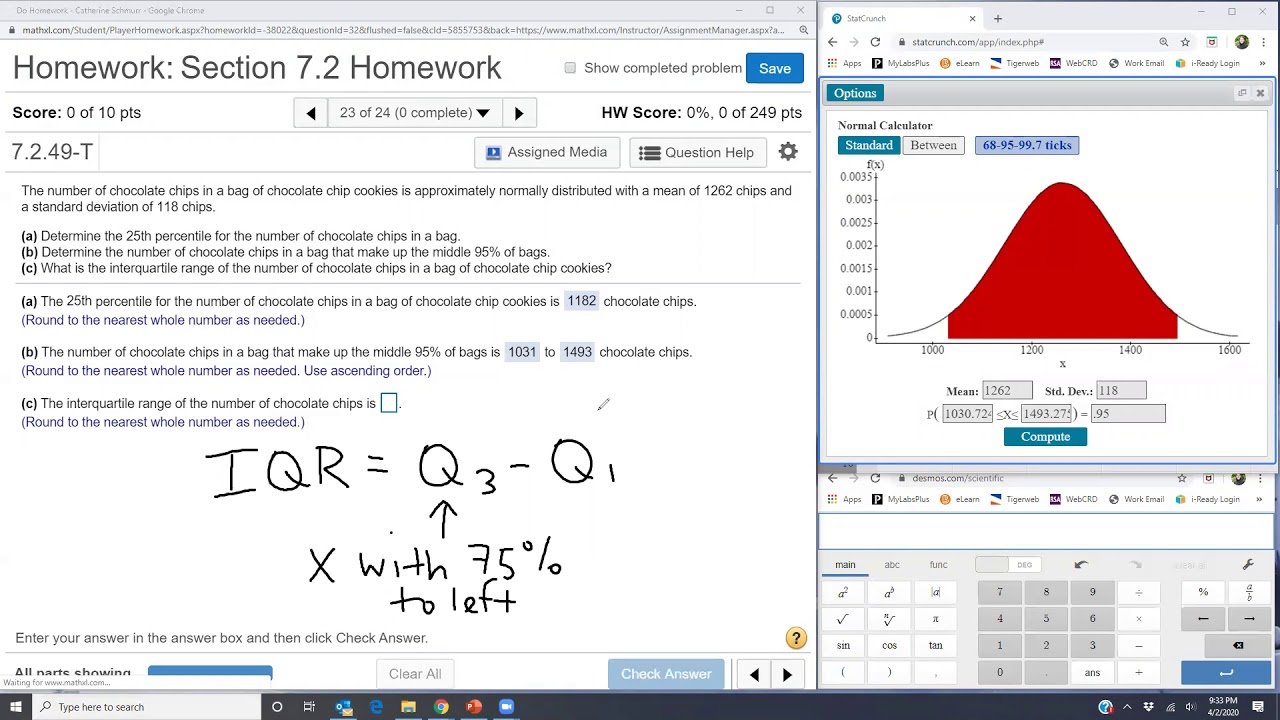Click the Desmos blue enter key
1280x720 pixels.
(x=1226, y=673)
